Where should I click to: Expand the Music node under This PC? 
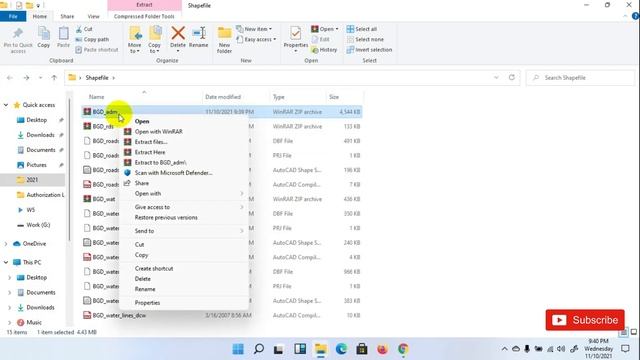tap(9, 322)
